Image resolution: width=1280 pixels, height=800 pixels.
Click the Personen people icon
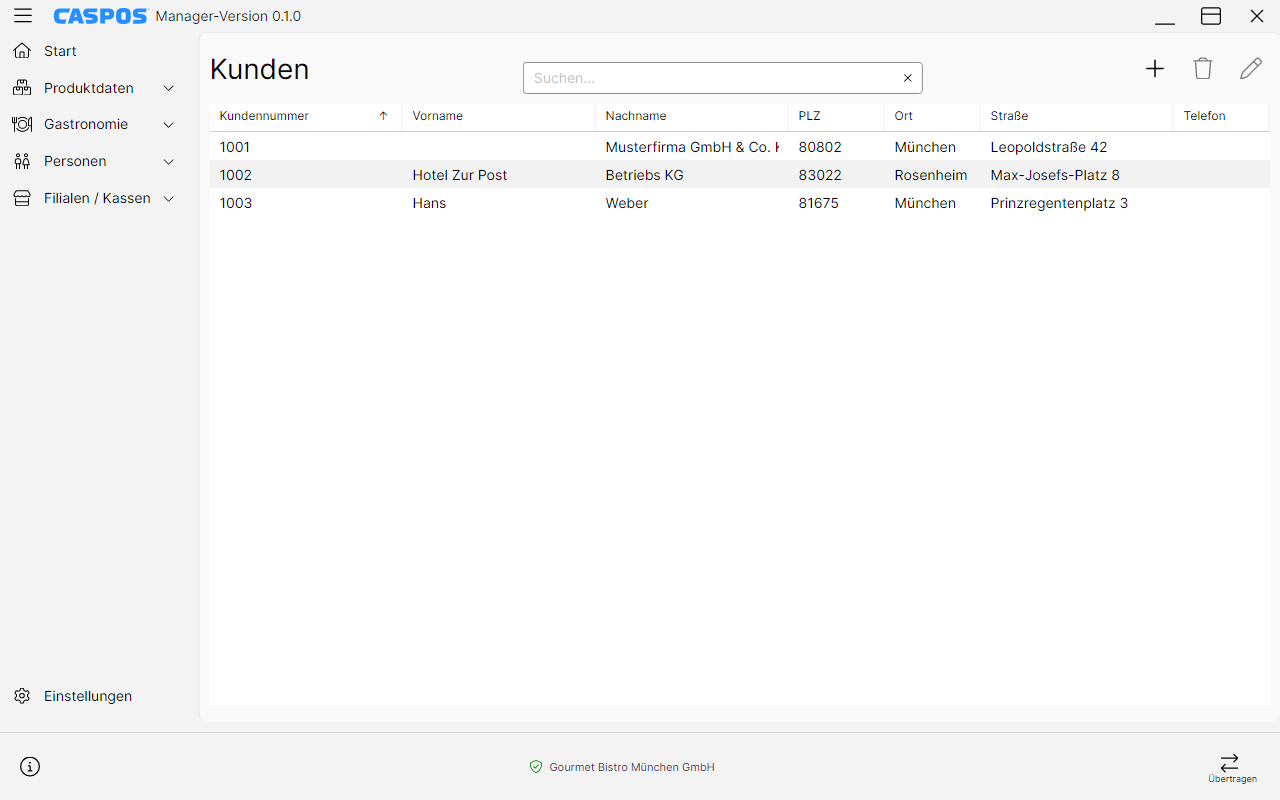[22, 161]
